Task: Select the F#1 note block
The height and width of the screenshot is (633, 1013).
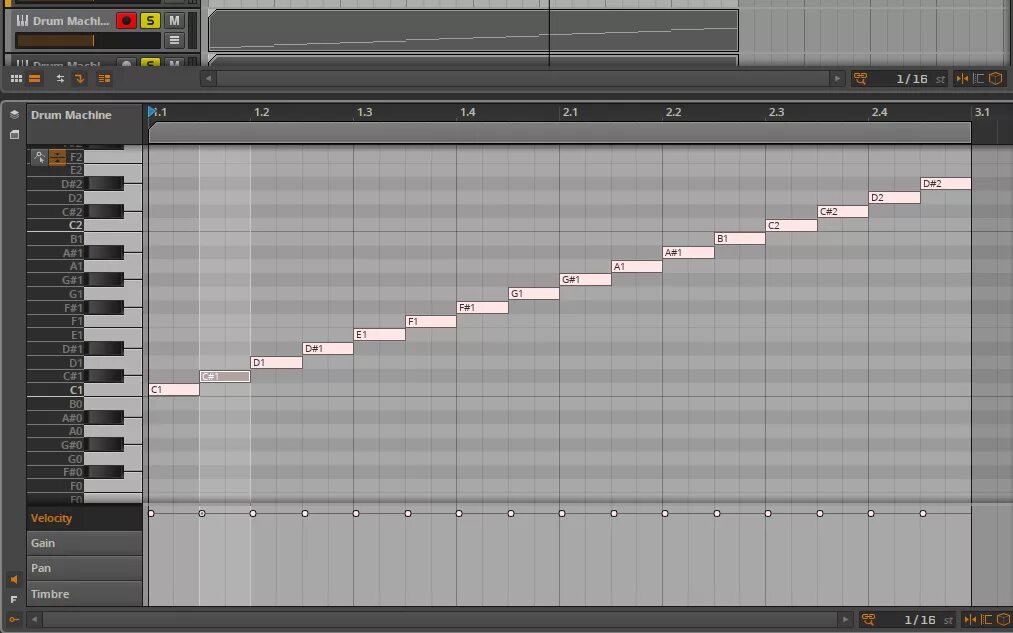Action: 483,307
